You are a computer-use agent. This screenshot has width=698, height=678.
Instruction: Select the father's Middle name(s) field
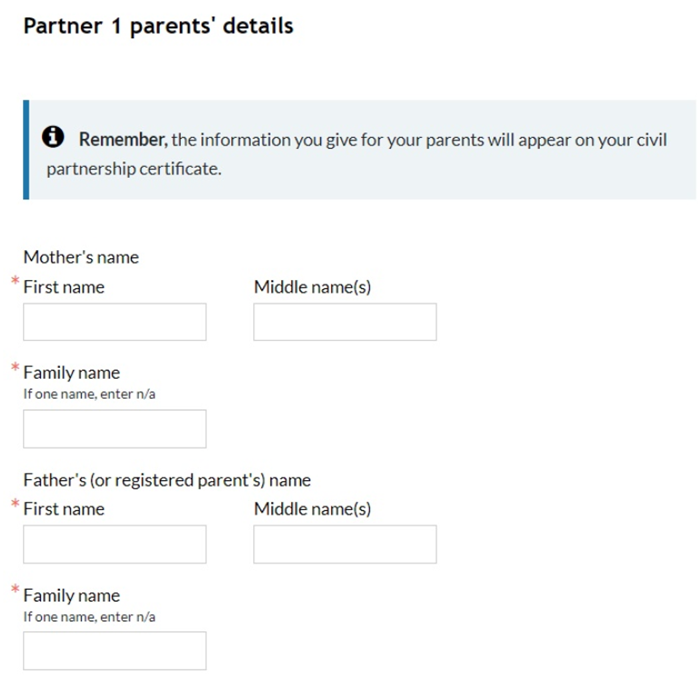click(345, 544)
